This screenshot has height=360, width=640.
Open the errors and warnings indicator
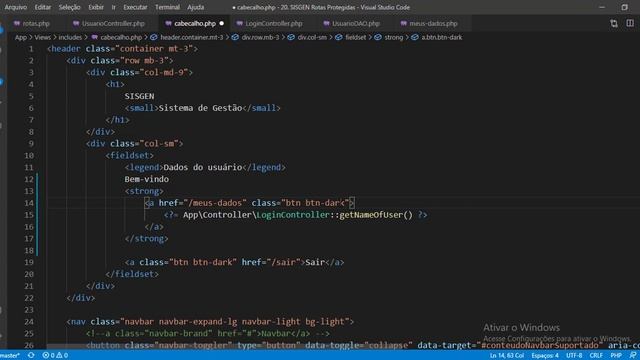tap(55, 356)
